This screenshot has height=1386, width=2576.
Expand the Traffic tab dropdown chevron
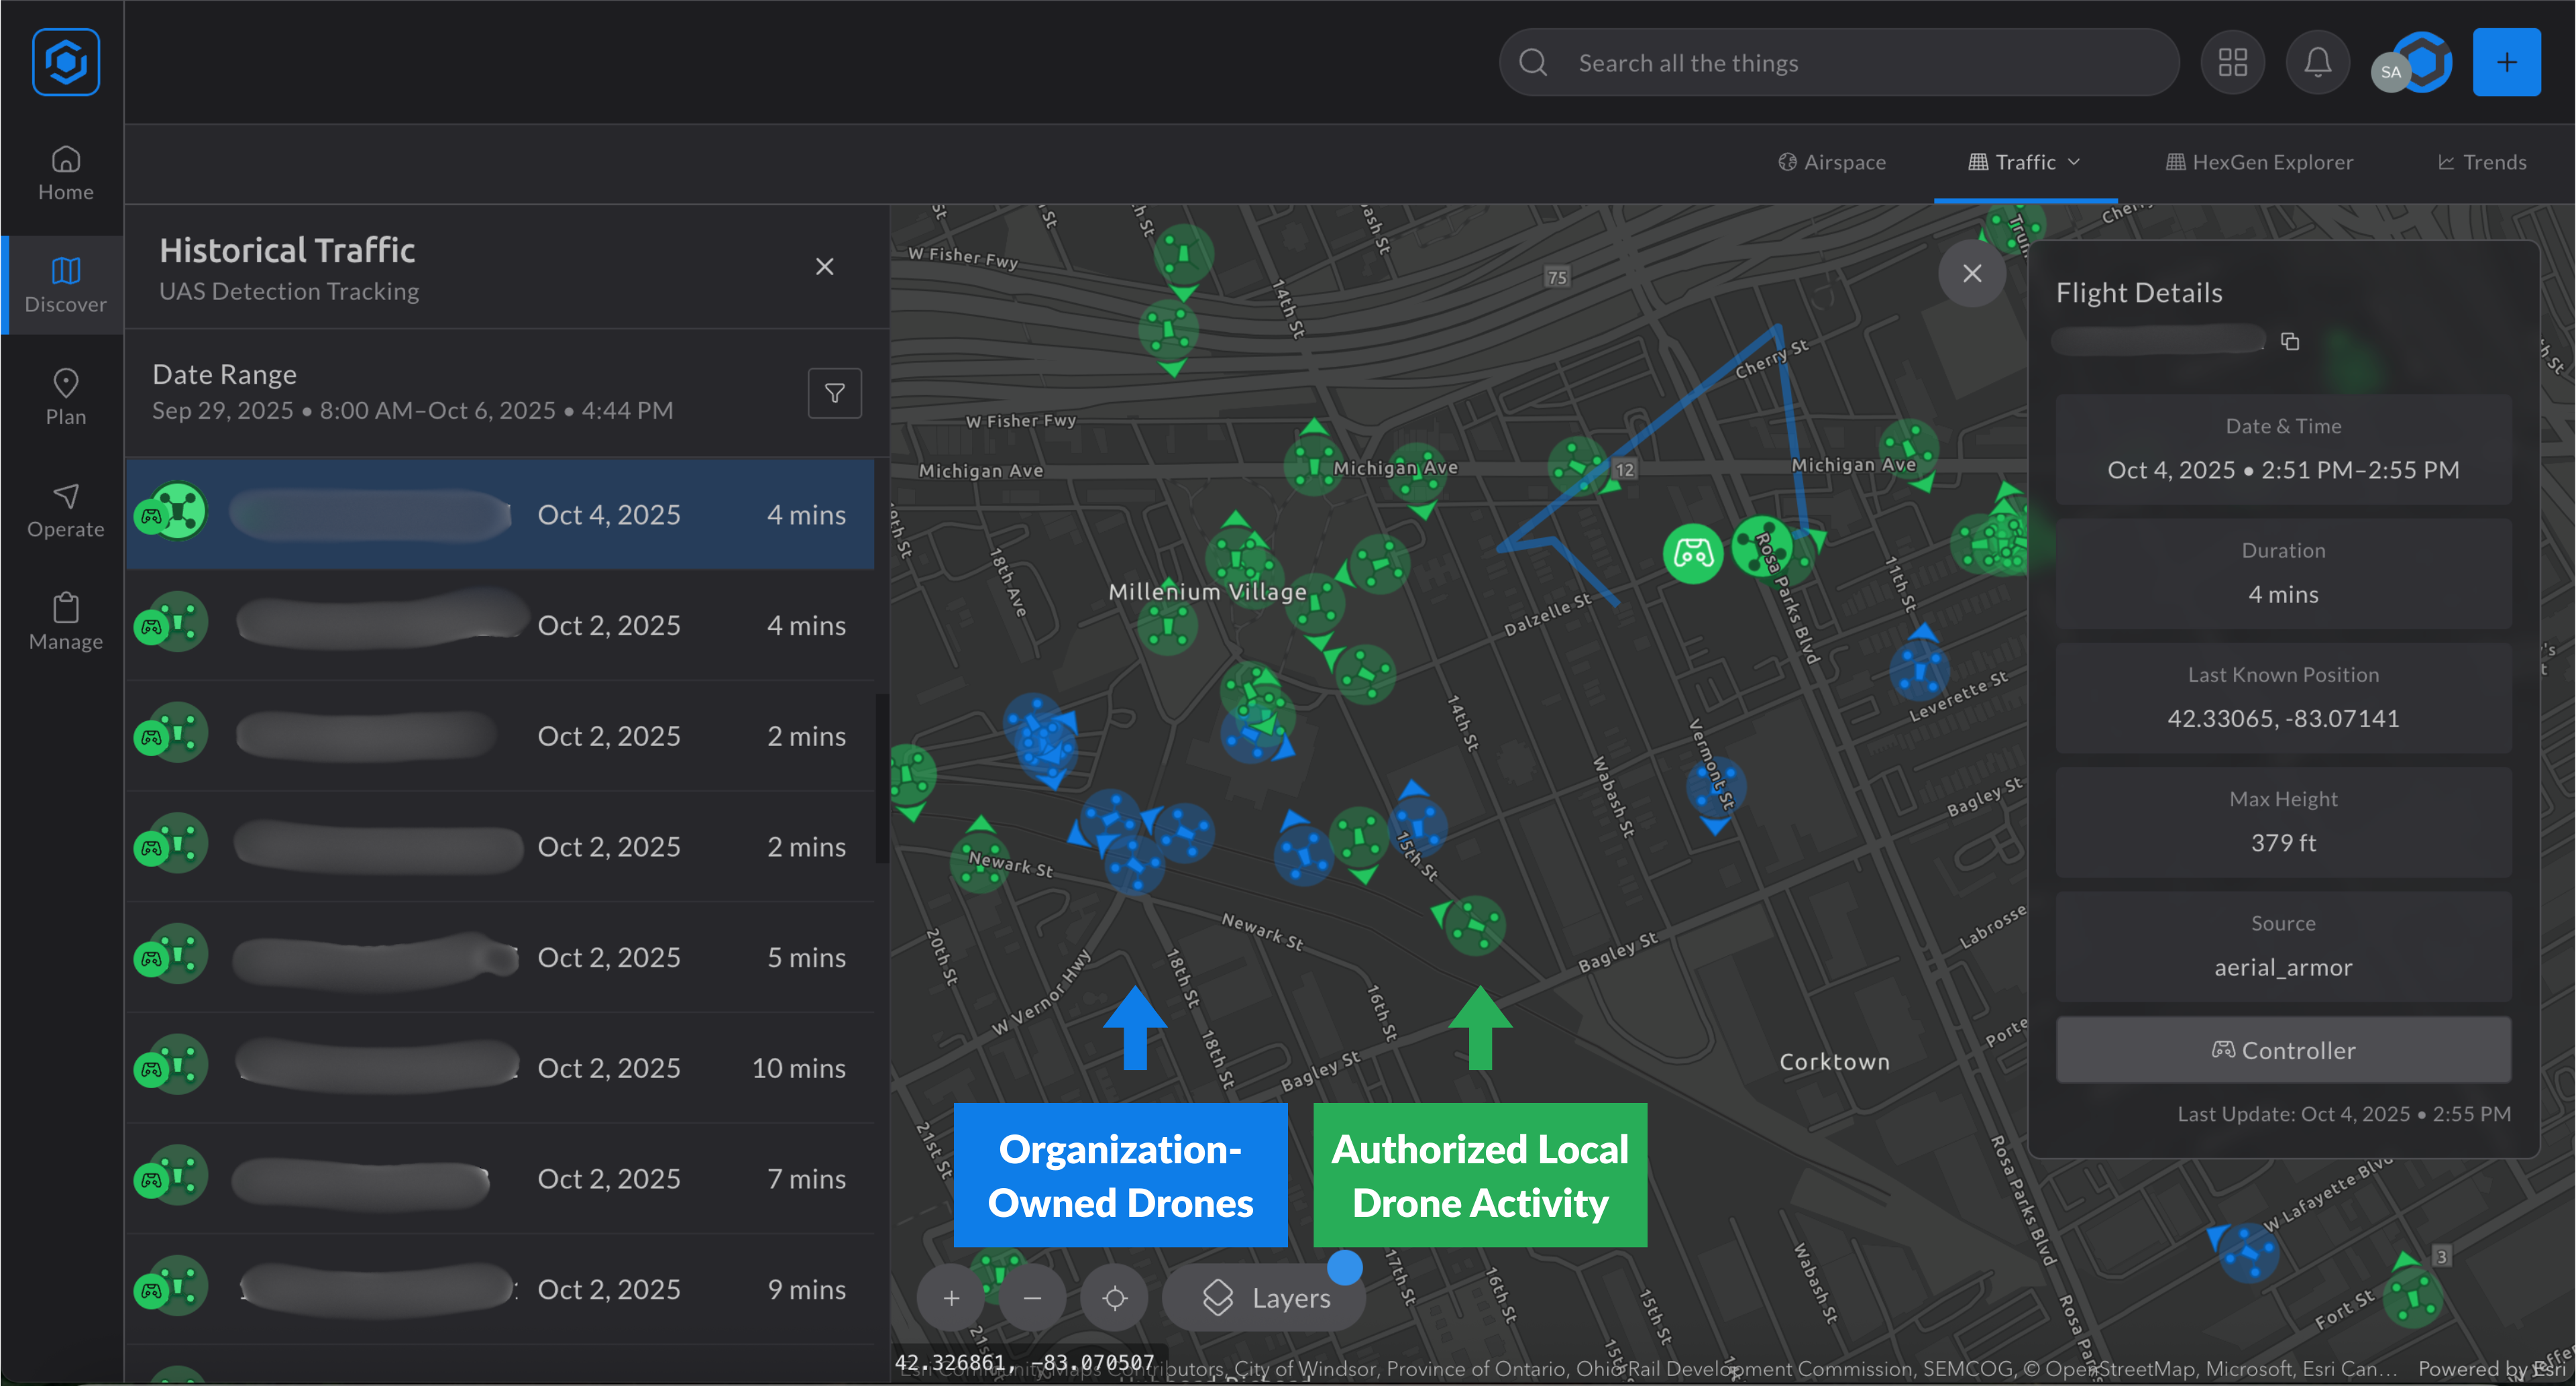(x=2074, y=162)
